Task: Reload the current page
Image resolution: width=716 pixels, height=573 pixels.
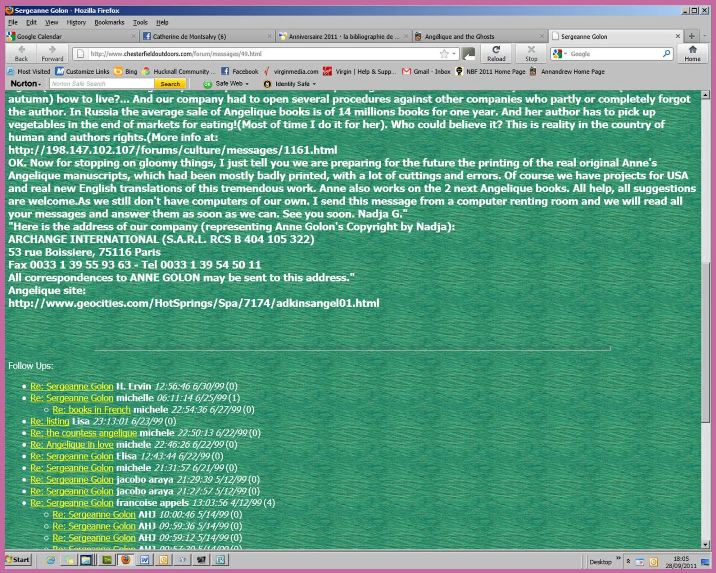Action: pyautogui.click(x=496, y=53)
